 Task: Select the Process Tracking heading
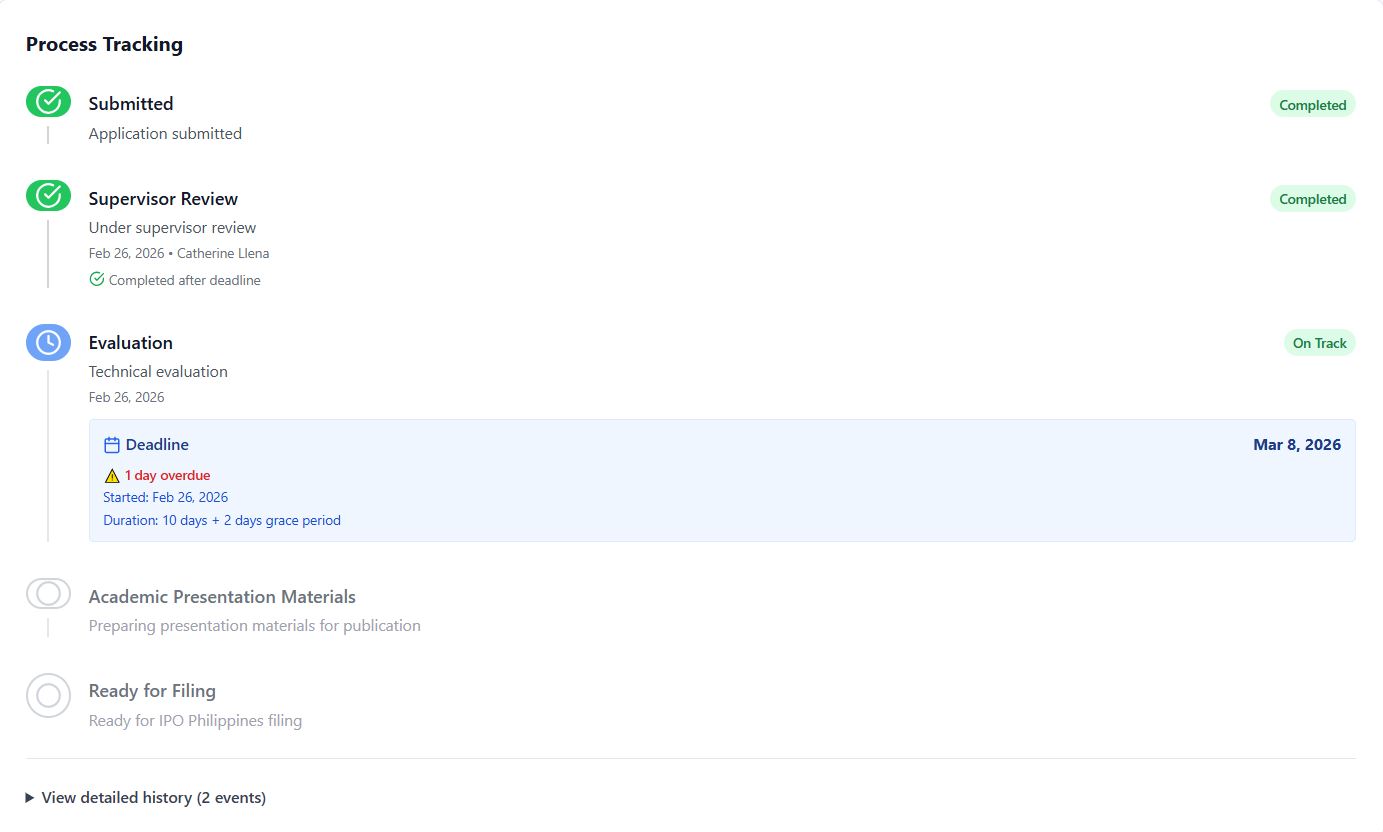click(x=104, y=44)
